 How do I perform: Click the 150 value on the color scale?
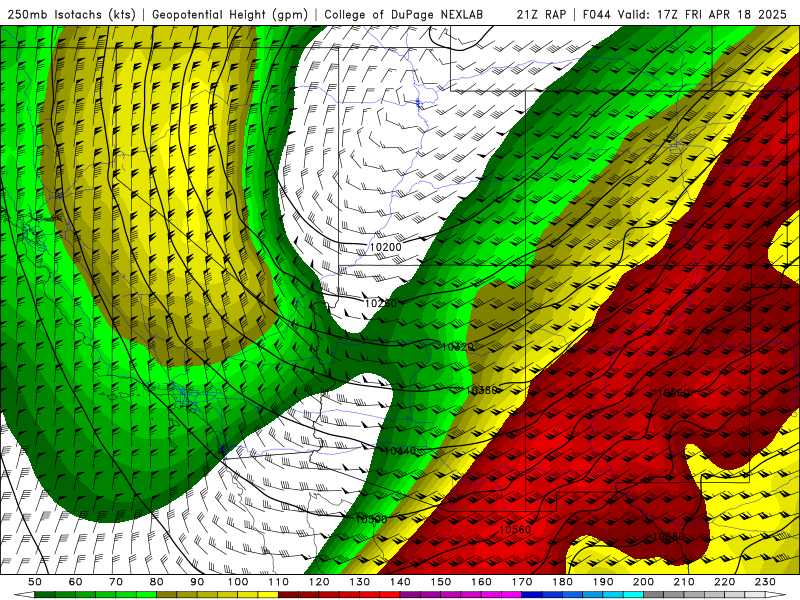tap(441, 582)
